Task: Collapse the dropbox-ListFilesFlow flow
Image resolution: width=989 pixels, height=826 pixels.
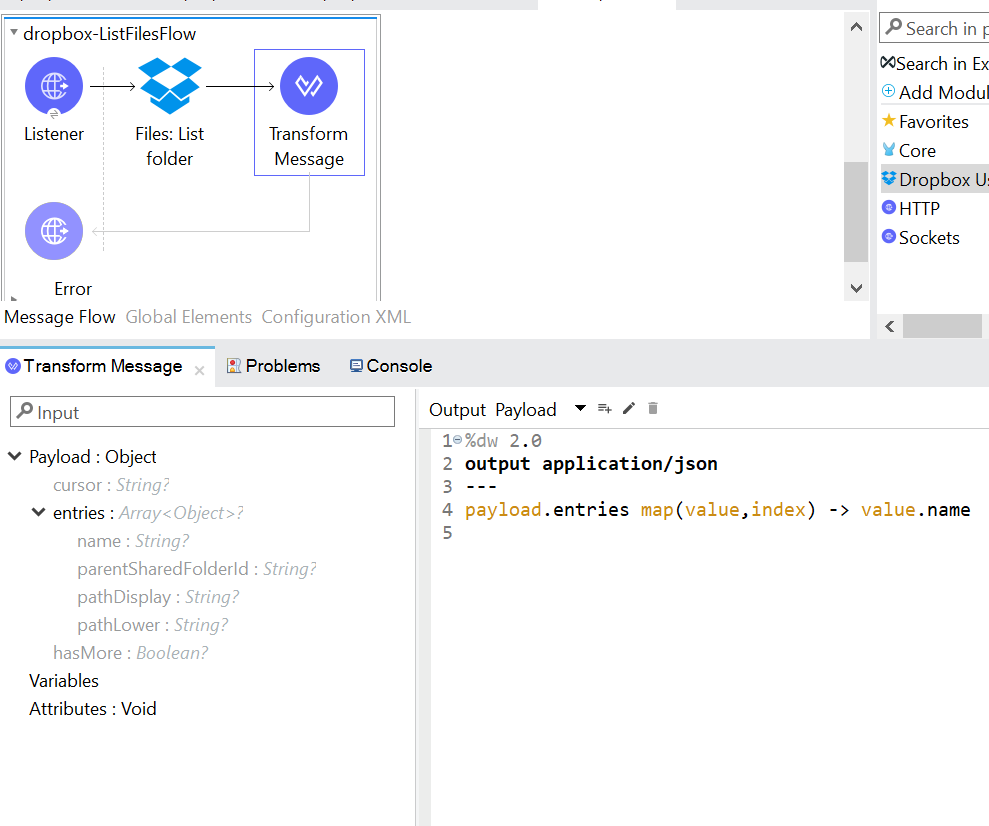Action: coord(14,34)
